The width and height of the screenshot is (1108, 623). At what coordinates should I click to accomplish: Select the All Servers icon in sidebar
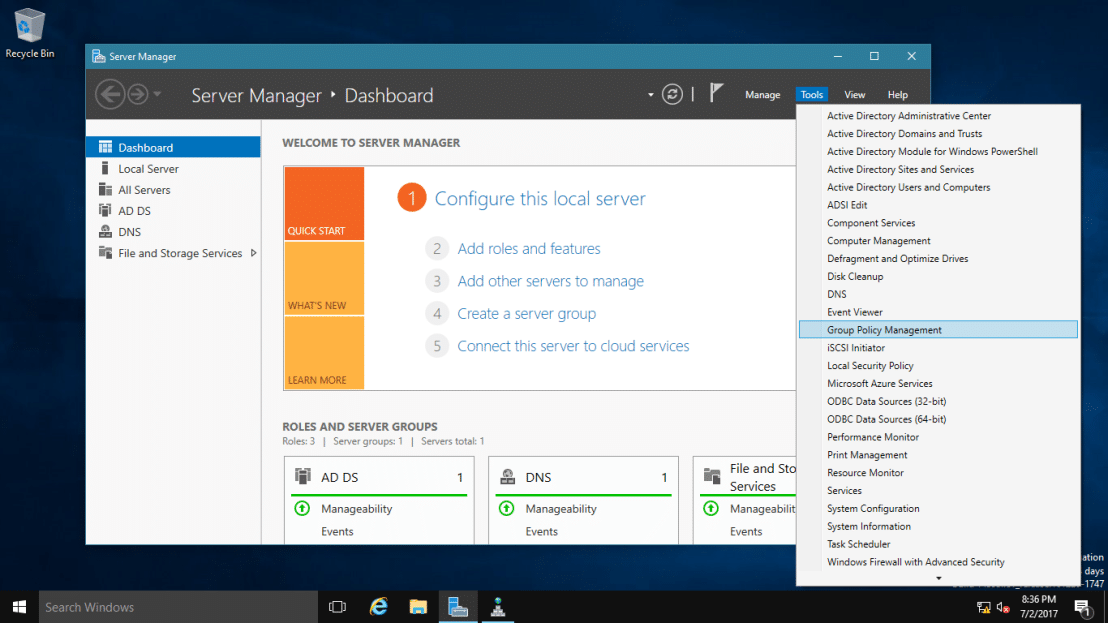pyautogui.click(x=105, y=189)
